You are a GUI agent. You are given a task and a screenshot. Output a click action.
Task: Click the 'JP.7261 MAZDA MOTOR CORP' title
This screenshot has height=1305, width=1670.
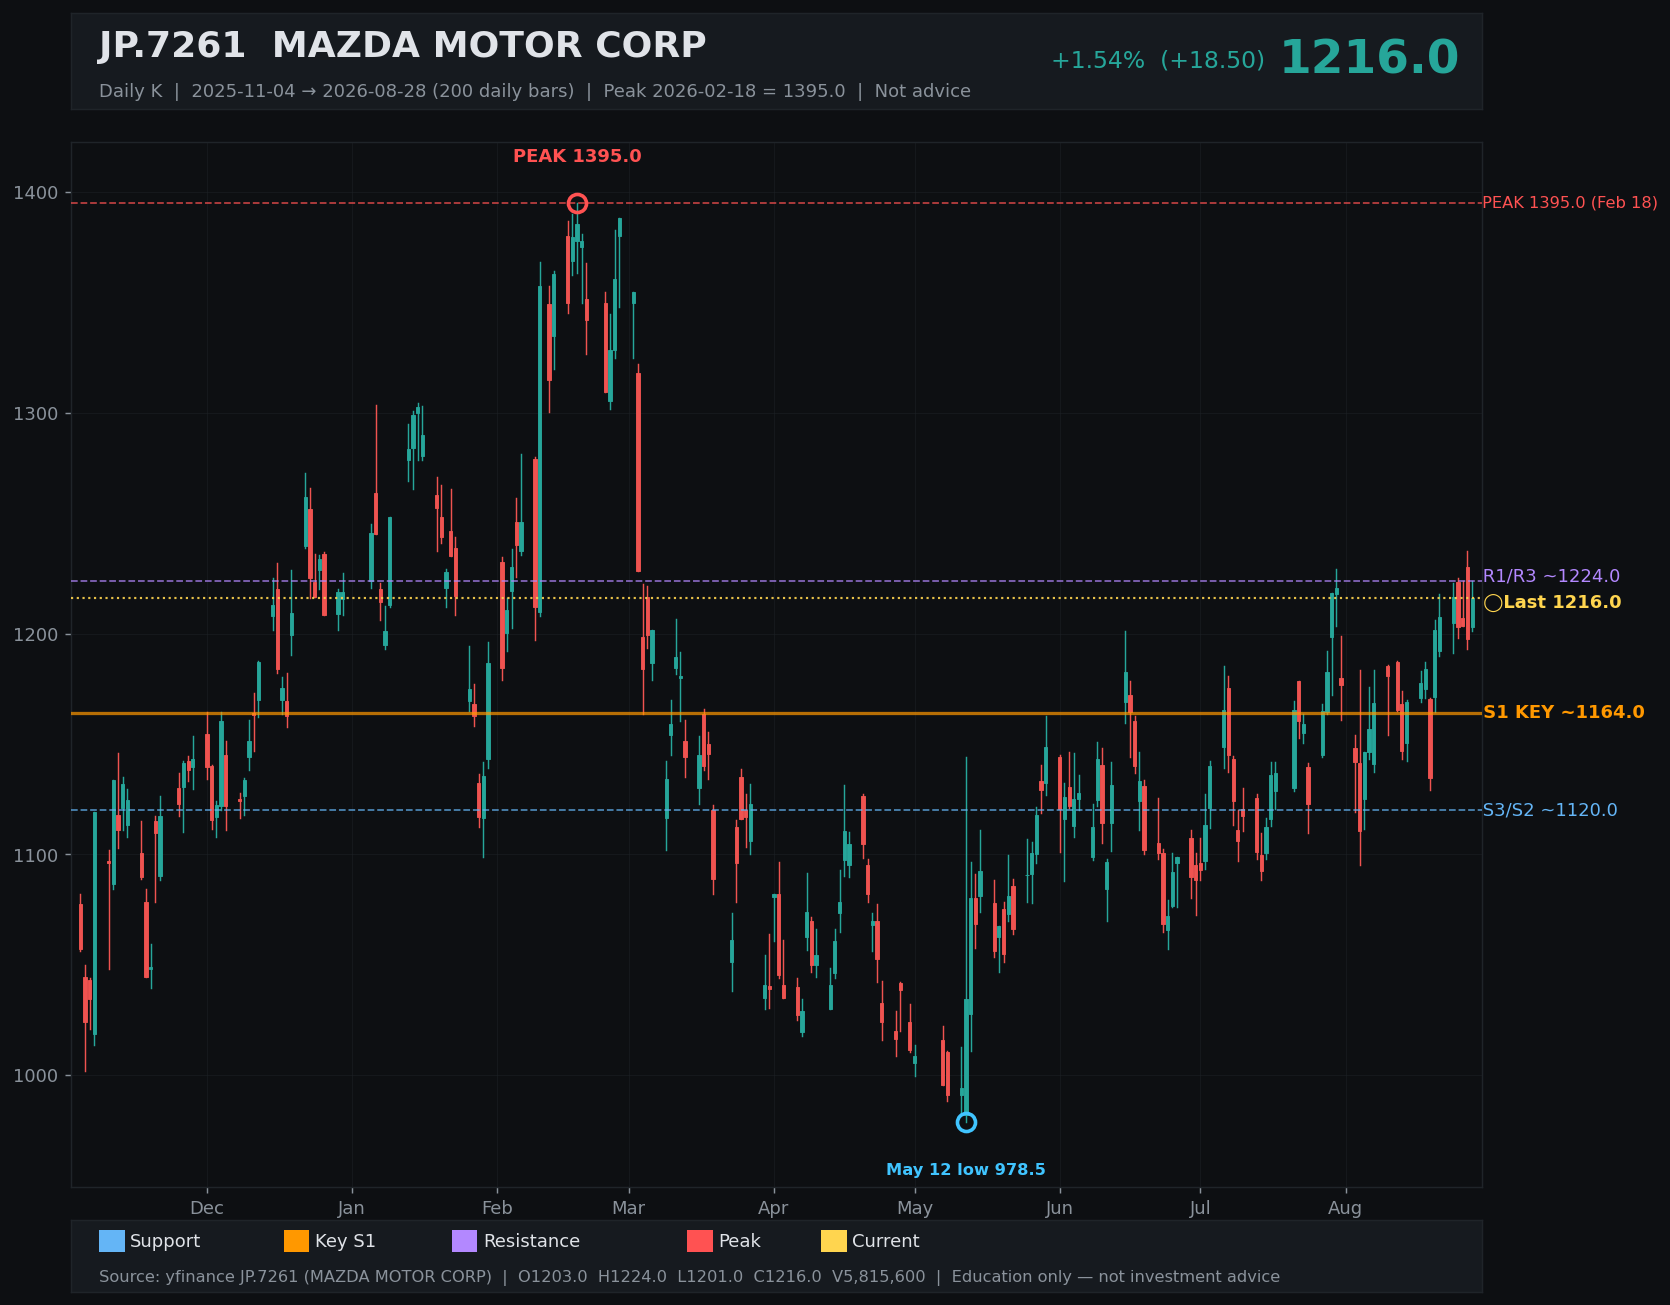[402, 46]
